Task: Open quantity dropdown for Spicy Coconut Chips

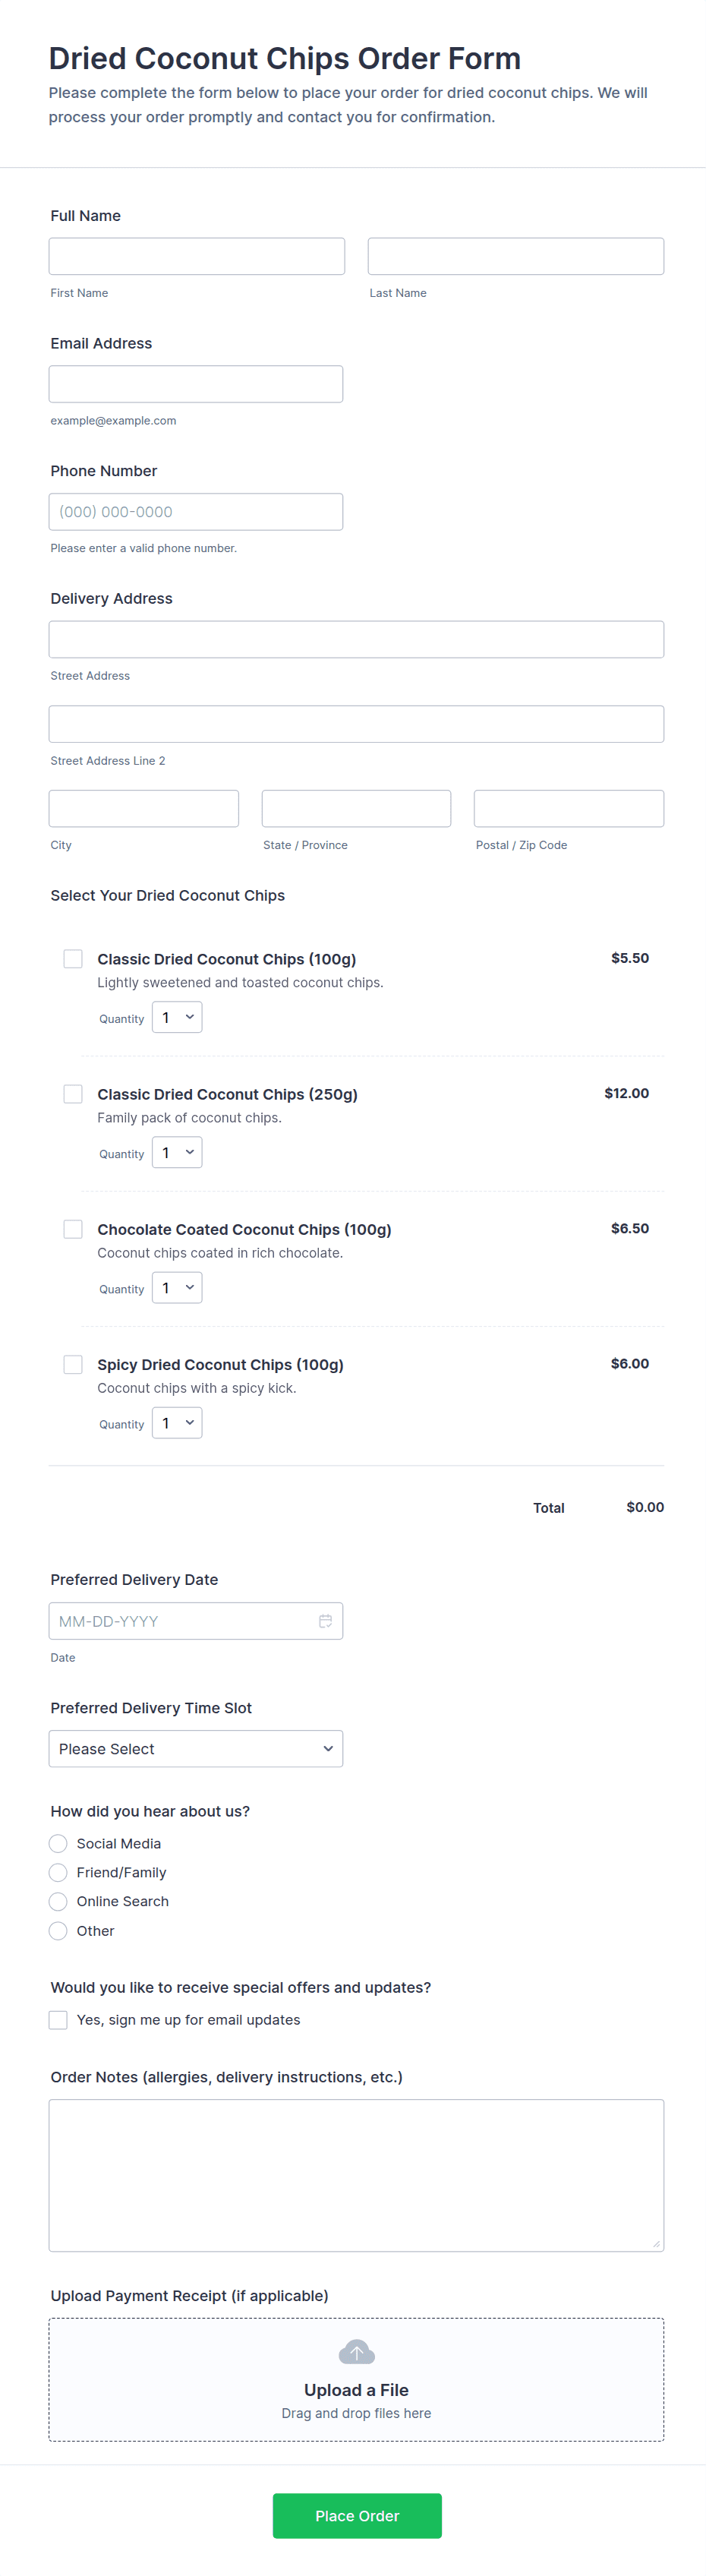Action: (x=177, y=1423)
